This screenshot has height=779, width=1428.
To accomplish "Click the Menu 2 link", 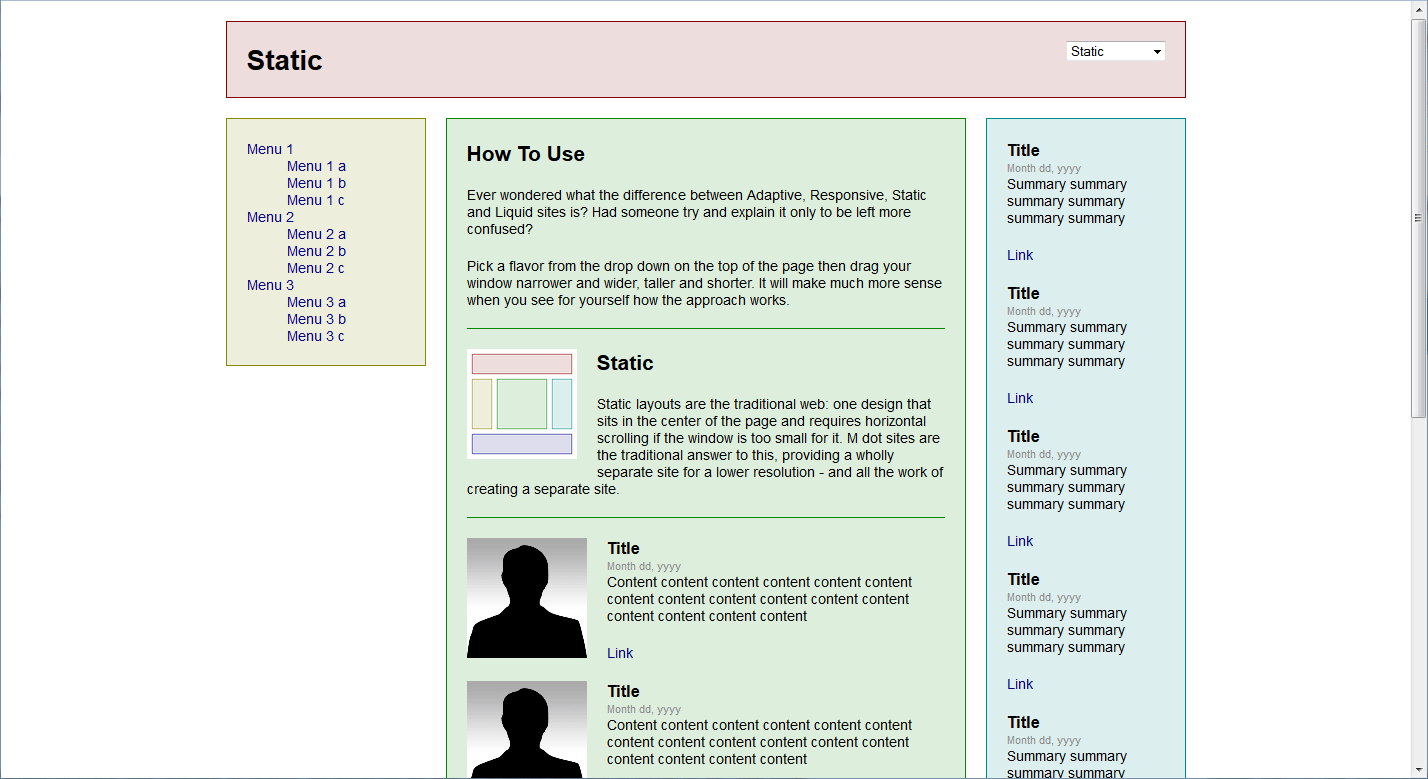I will click(270, 217).
